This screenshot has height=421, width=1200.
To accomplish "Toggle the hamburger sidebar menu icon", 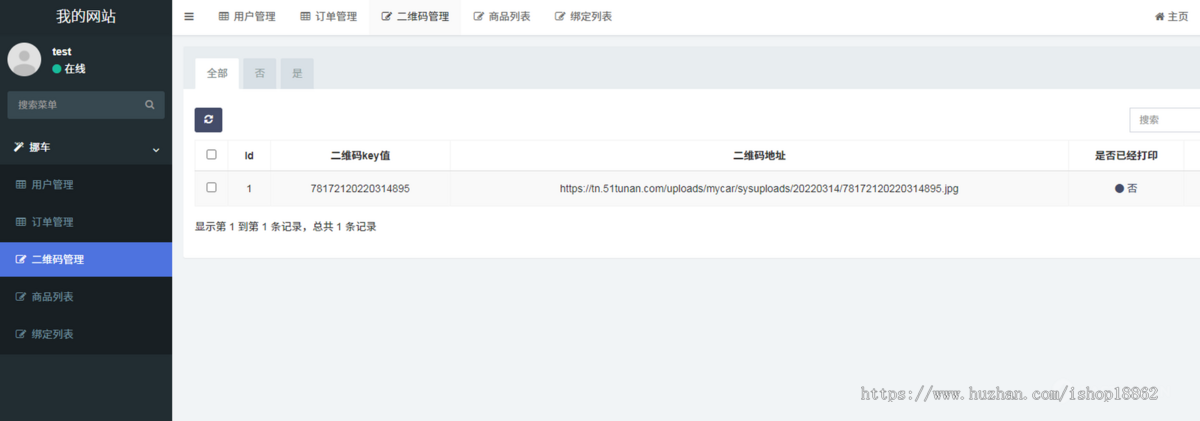I will [x=189, y=17].
